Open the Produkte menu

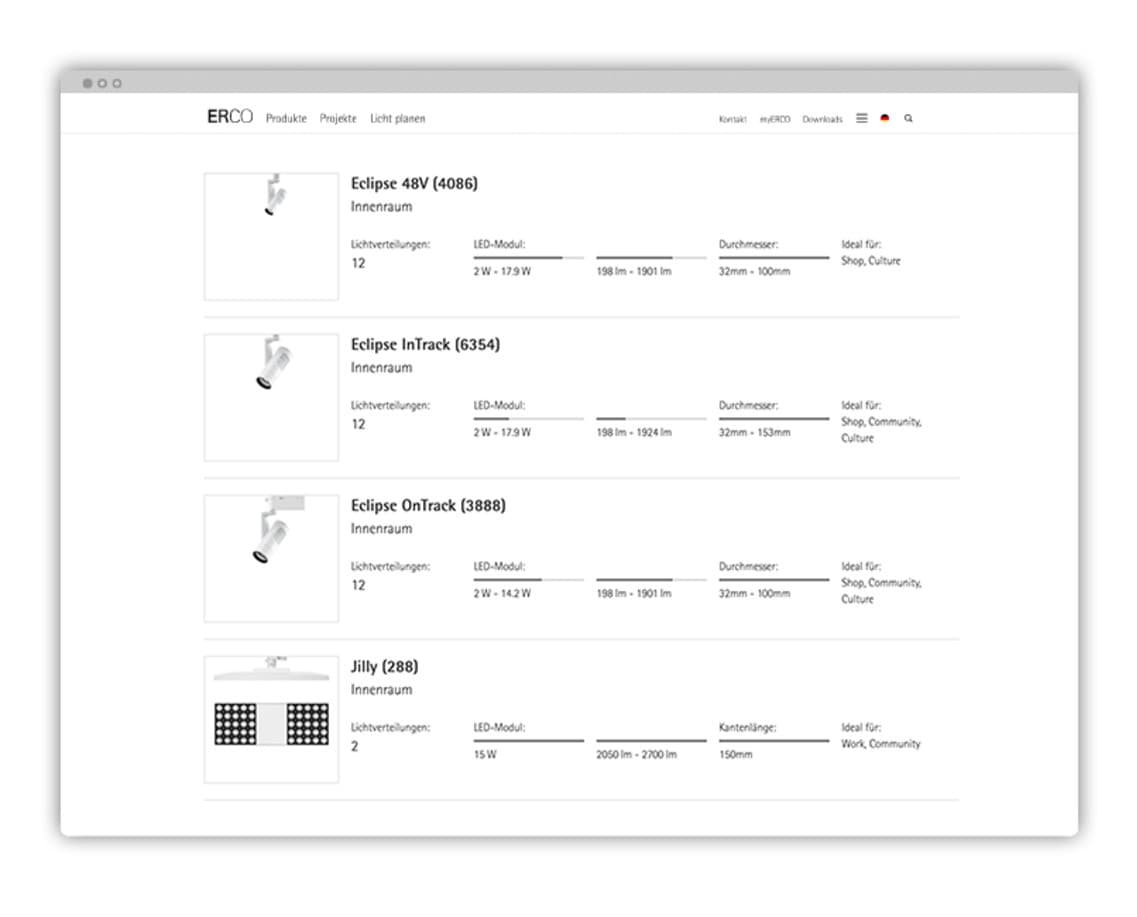coord(286,118)
